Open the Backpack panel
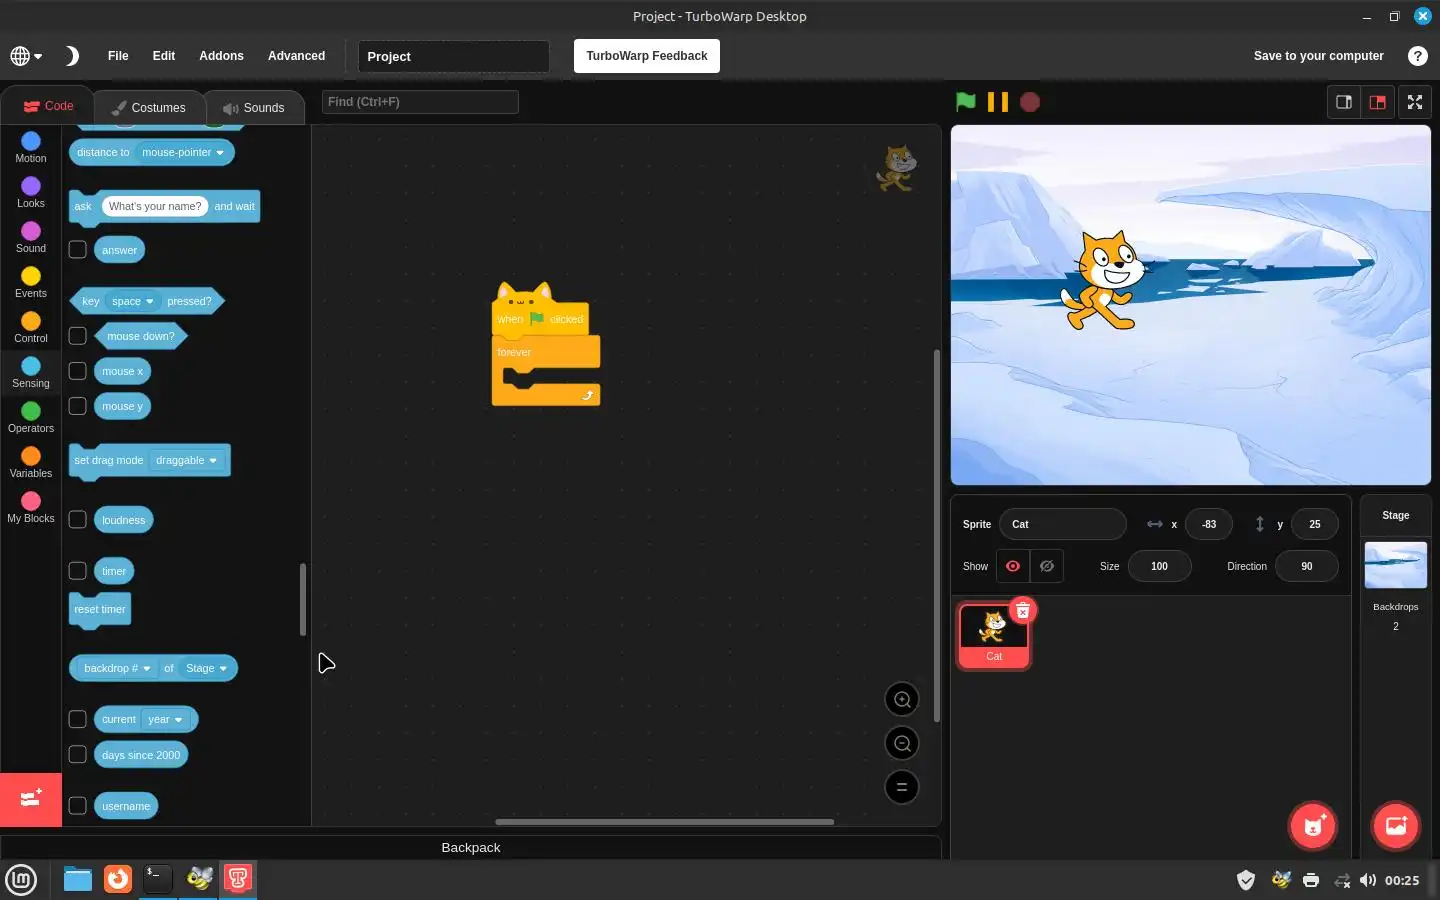This screenshot has height=900, width=1440. coord(470,847)
